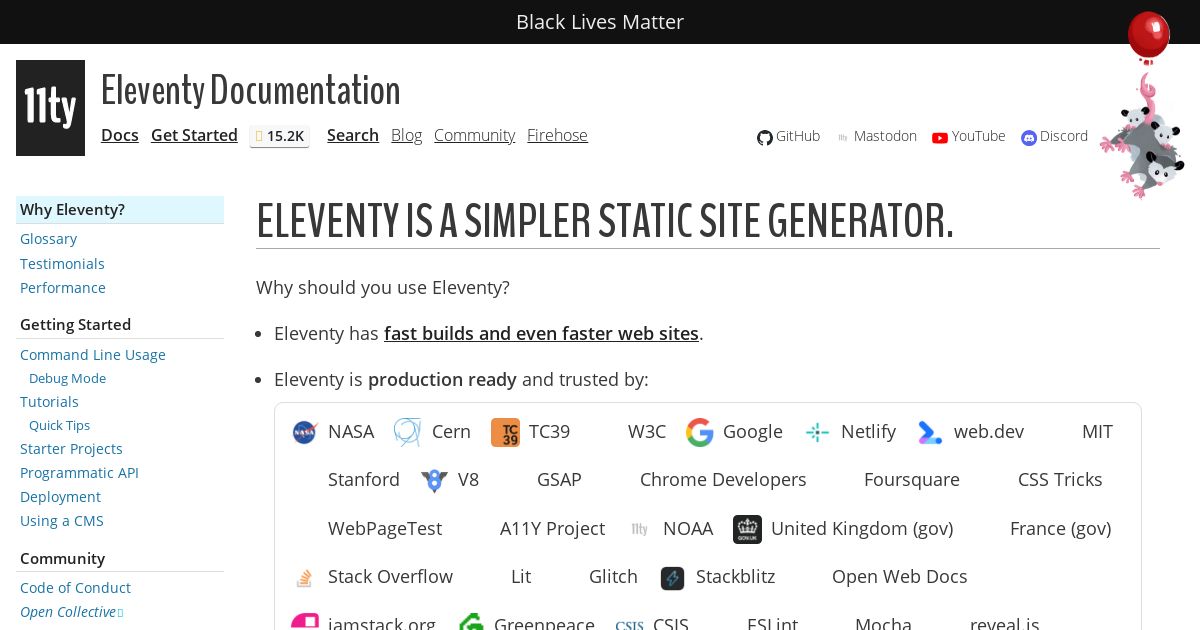Click the Mastodon social link
The image size is (1200, 630).
(x=876, y=137)
